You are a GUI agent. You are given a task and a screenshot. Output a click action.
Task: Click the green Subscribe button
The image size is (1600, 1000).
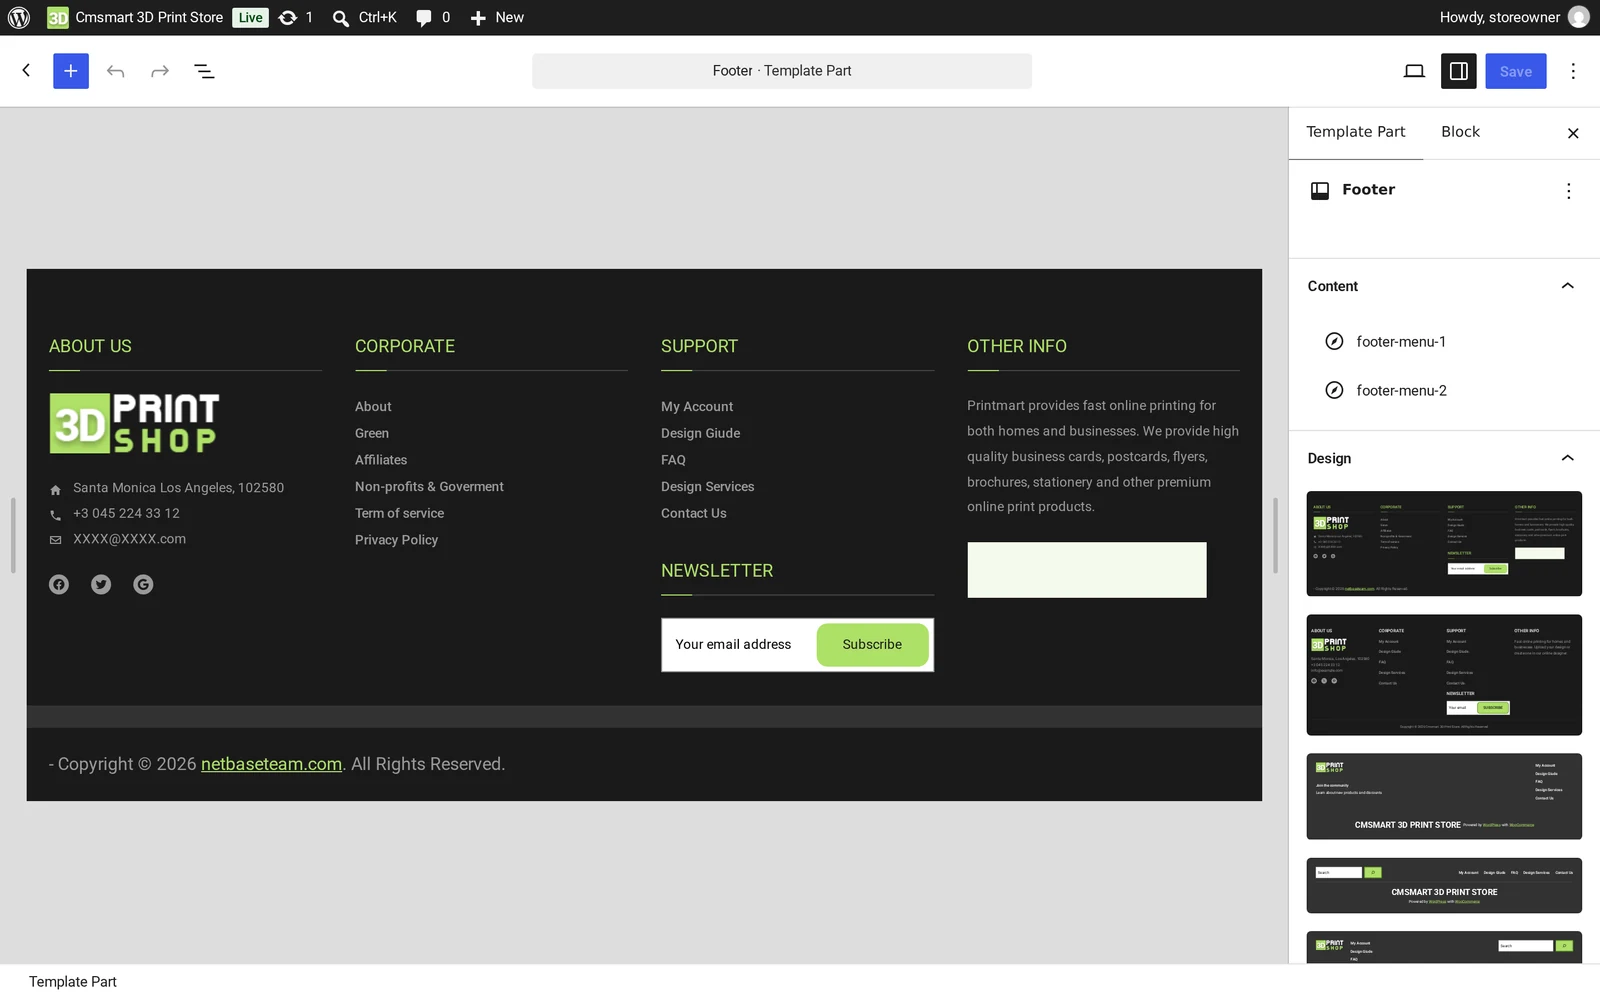coord(872,645)
